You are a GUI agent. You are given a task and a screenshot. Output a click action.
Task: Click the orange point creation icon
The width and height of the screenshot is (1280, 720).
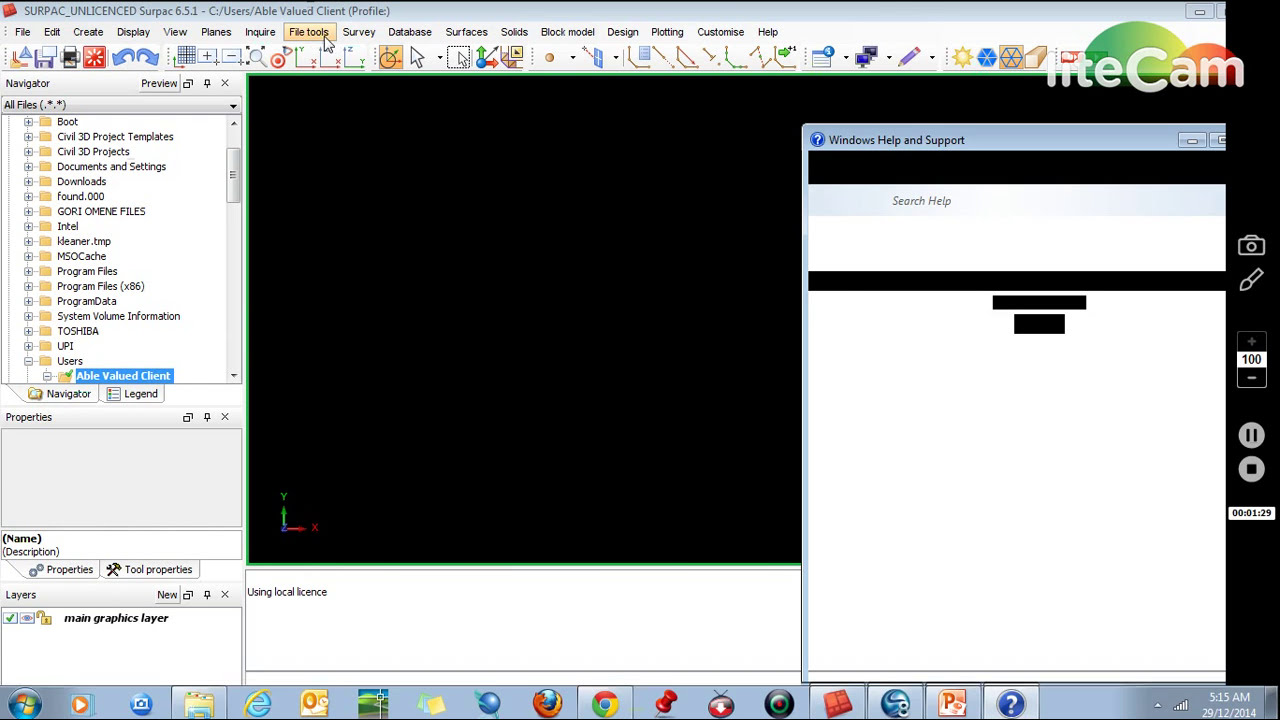(x=549, y=57)
